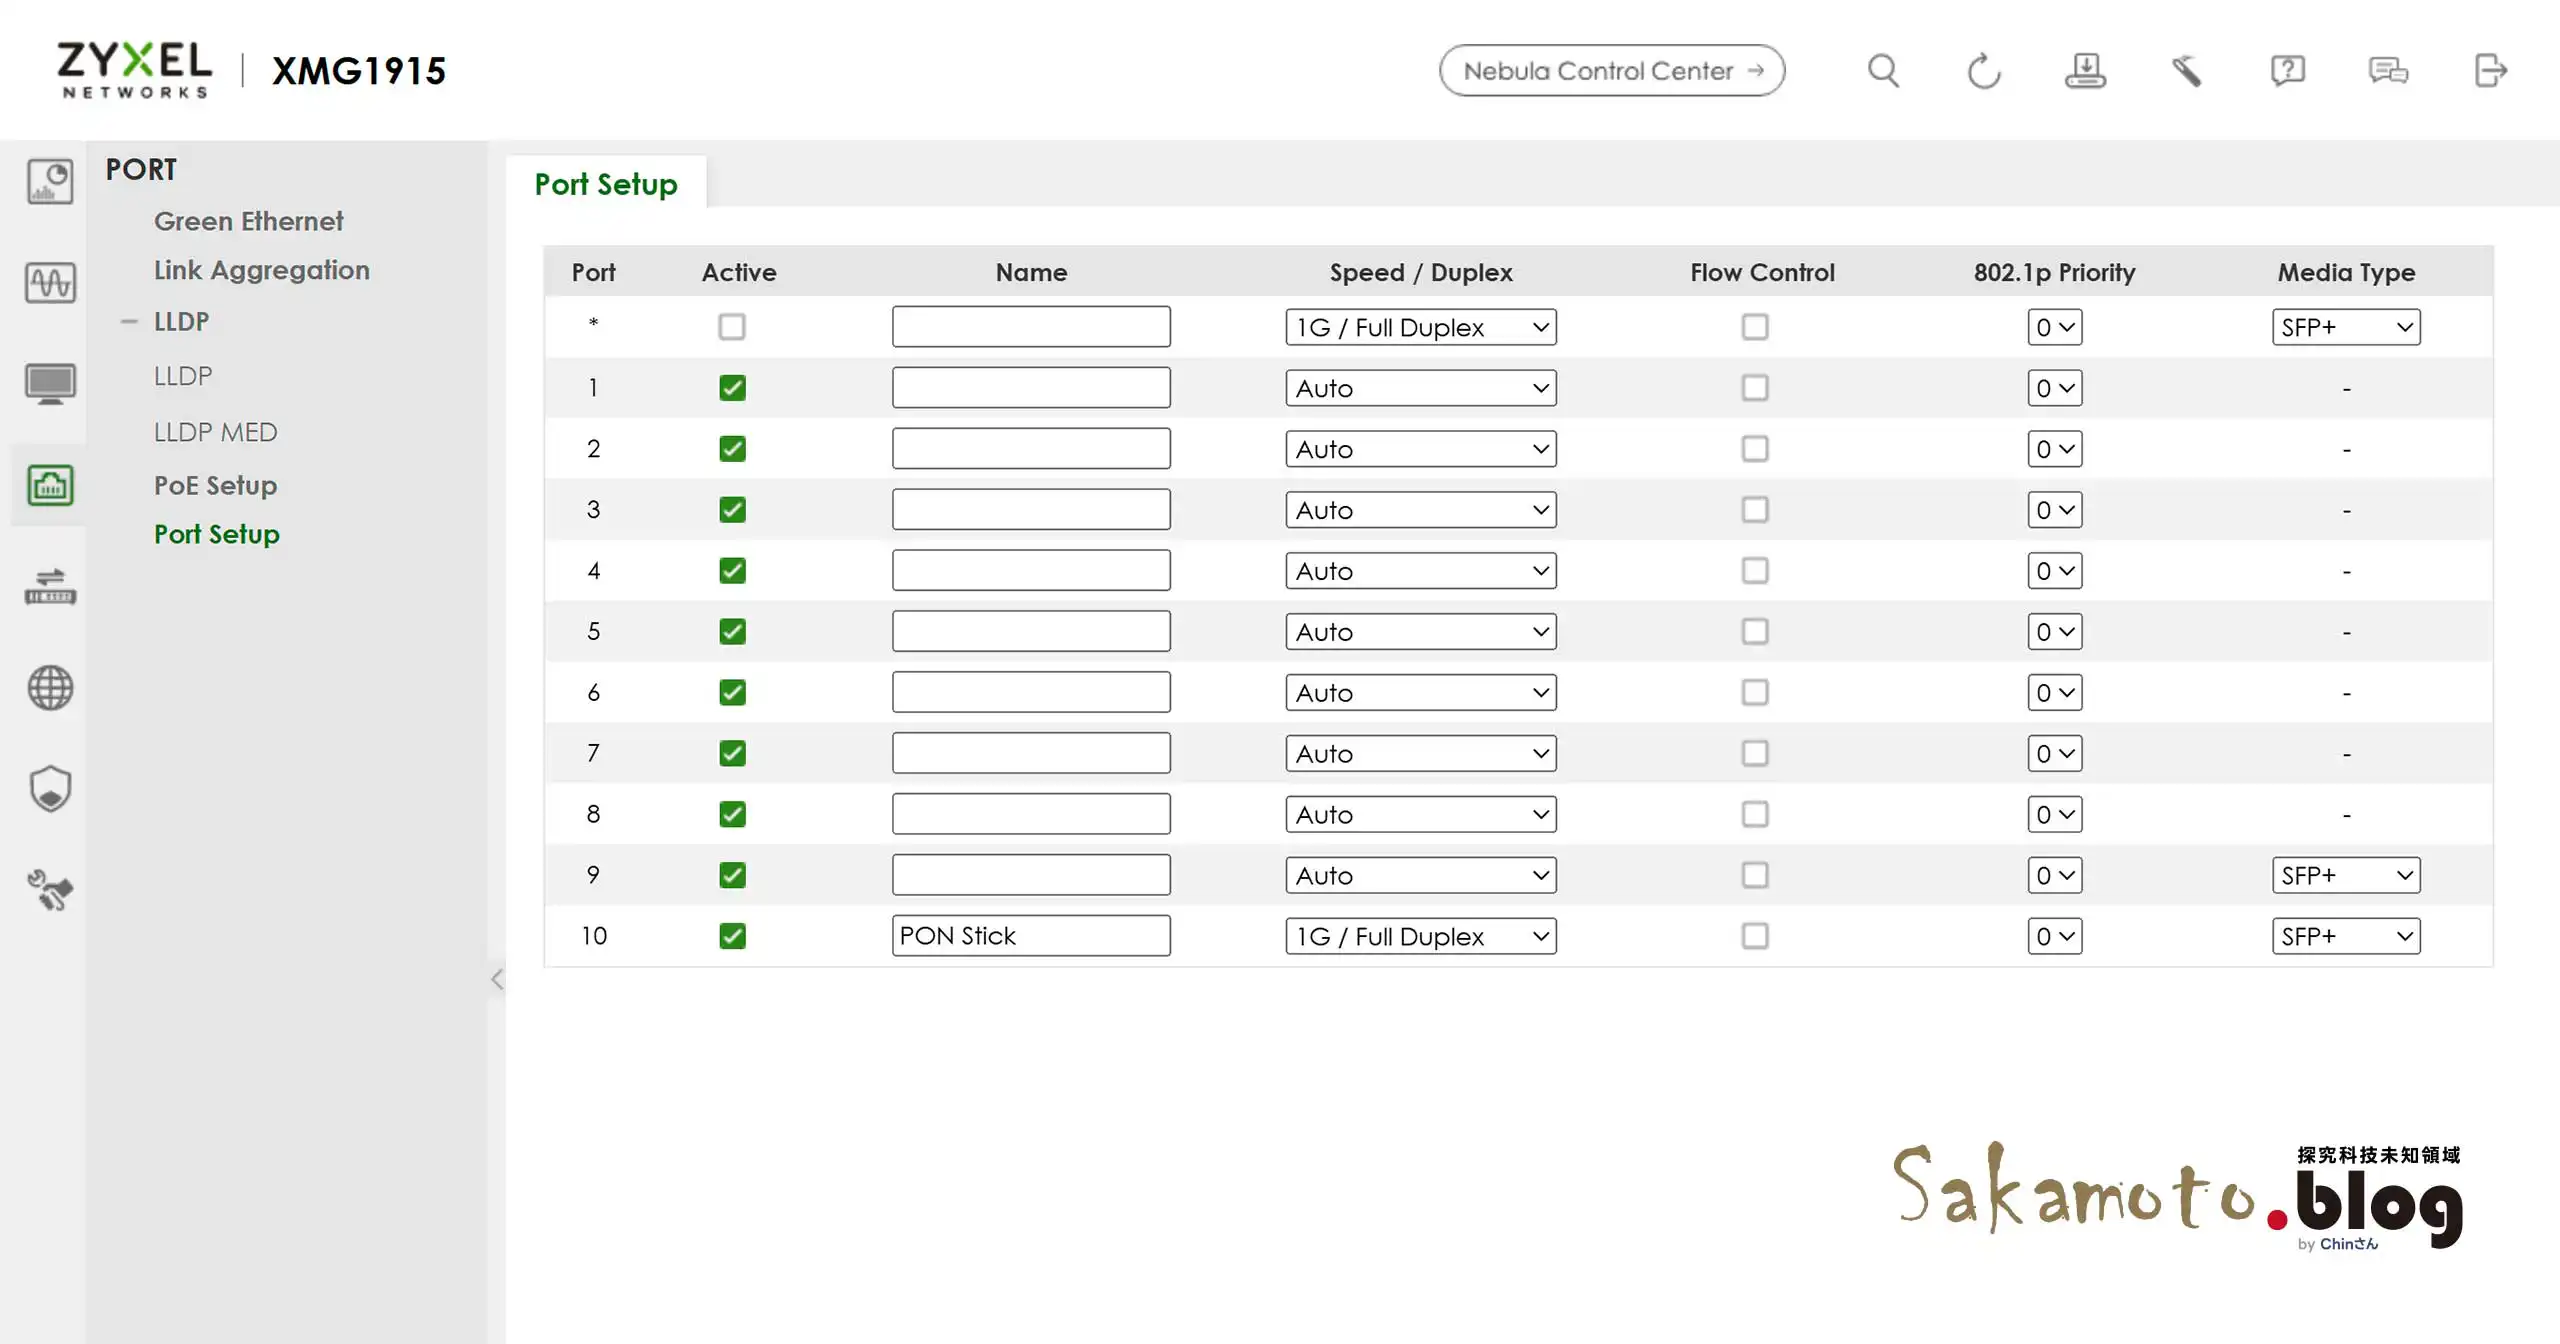Click the Name field for port 3

(x=1030, y=510)
